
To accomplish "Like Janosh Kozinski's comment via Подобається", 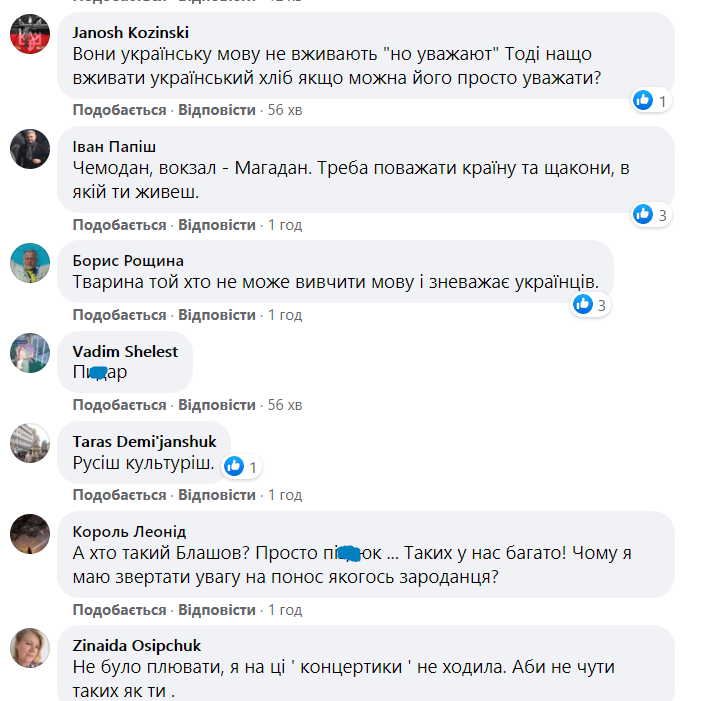I will point(119,109).
